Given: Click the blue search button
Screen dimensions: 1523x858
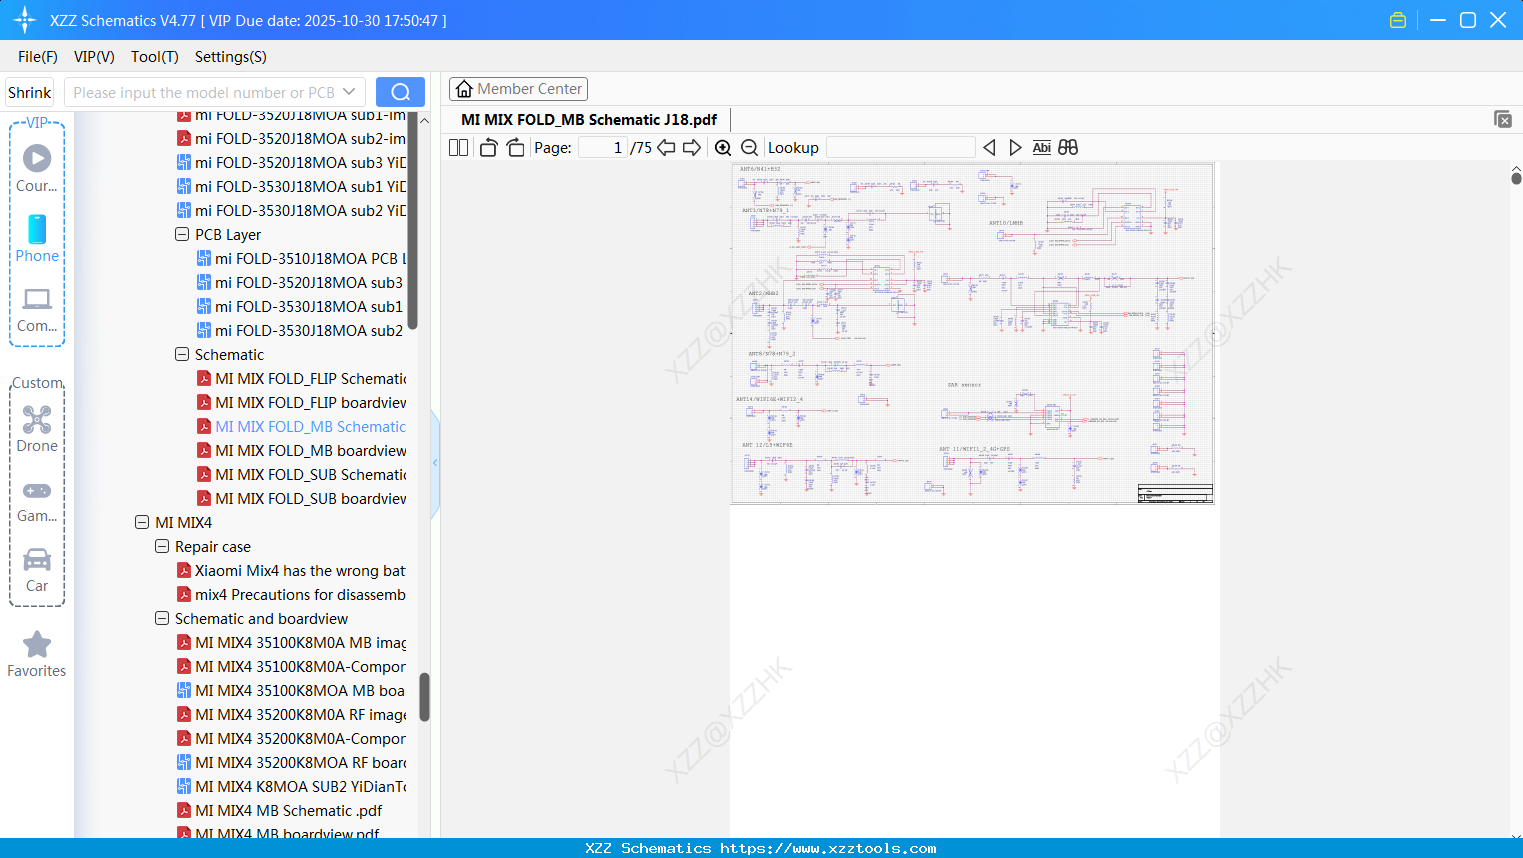Looking at the screenshot, I should point(400,92).
